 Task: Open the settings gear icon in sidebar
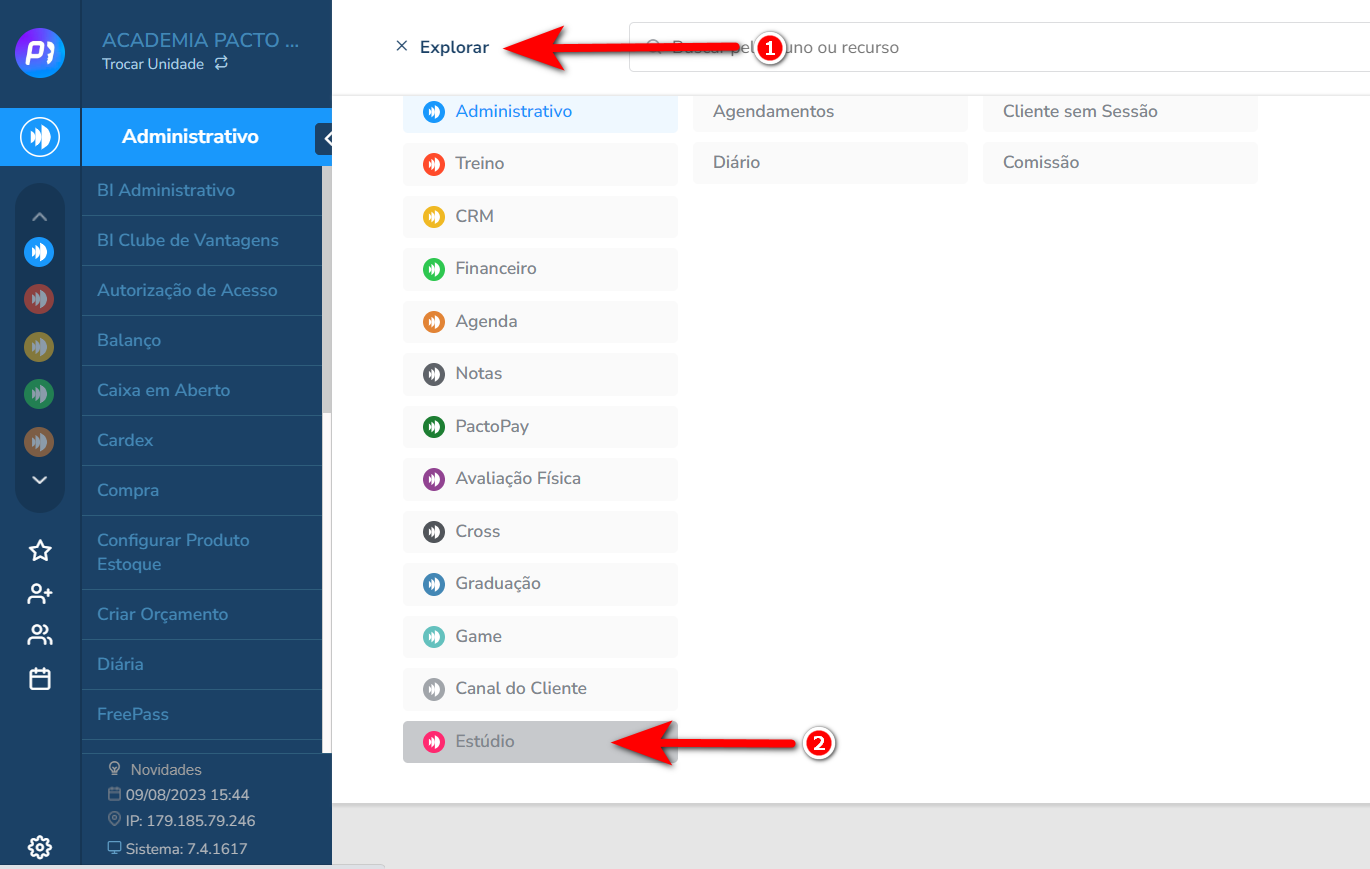coord(40,847)
